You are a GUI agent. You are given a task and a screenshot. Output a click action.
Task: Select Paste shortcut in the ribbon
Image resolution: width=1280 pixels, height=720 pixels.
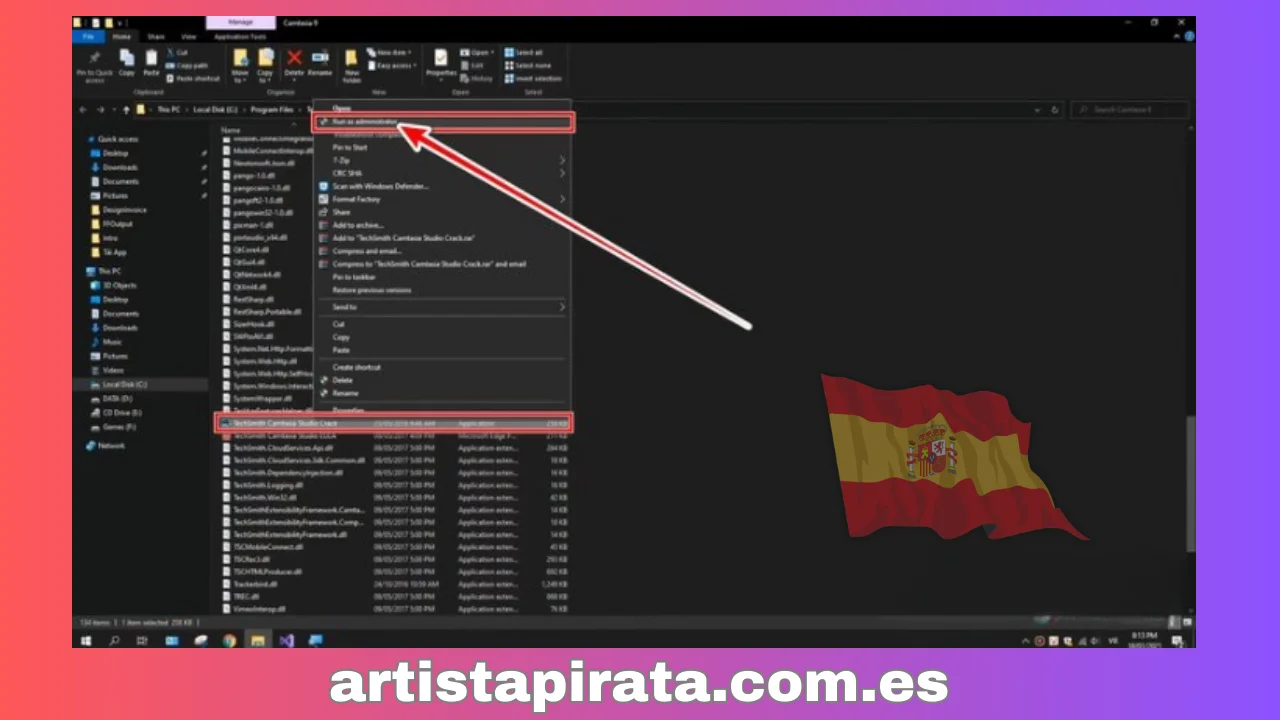pos(193,78)
